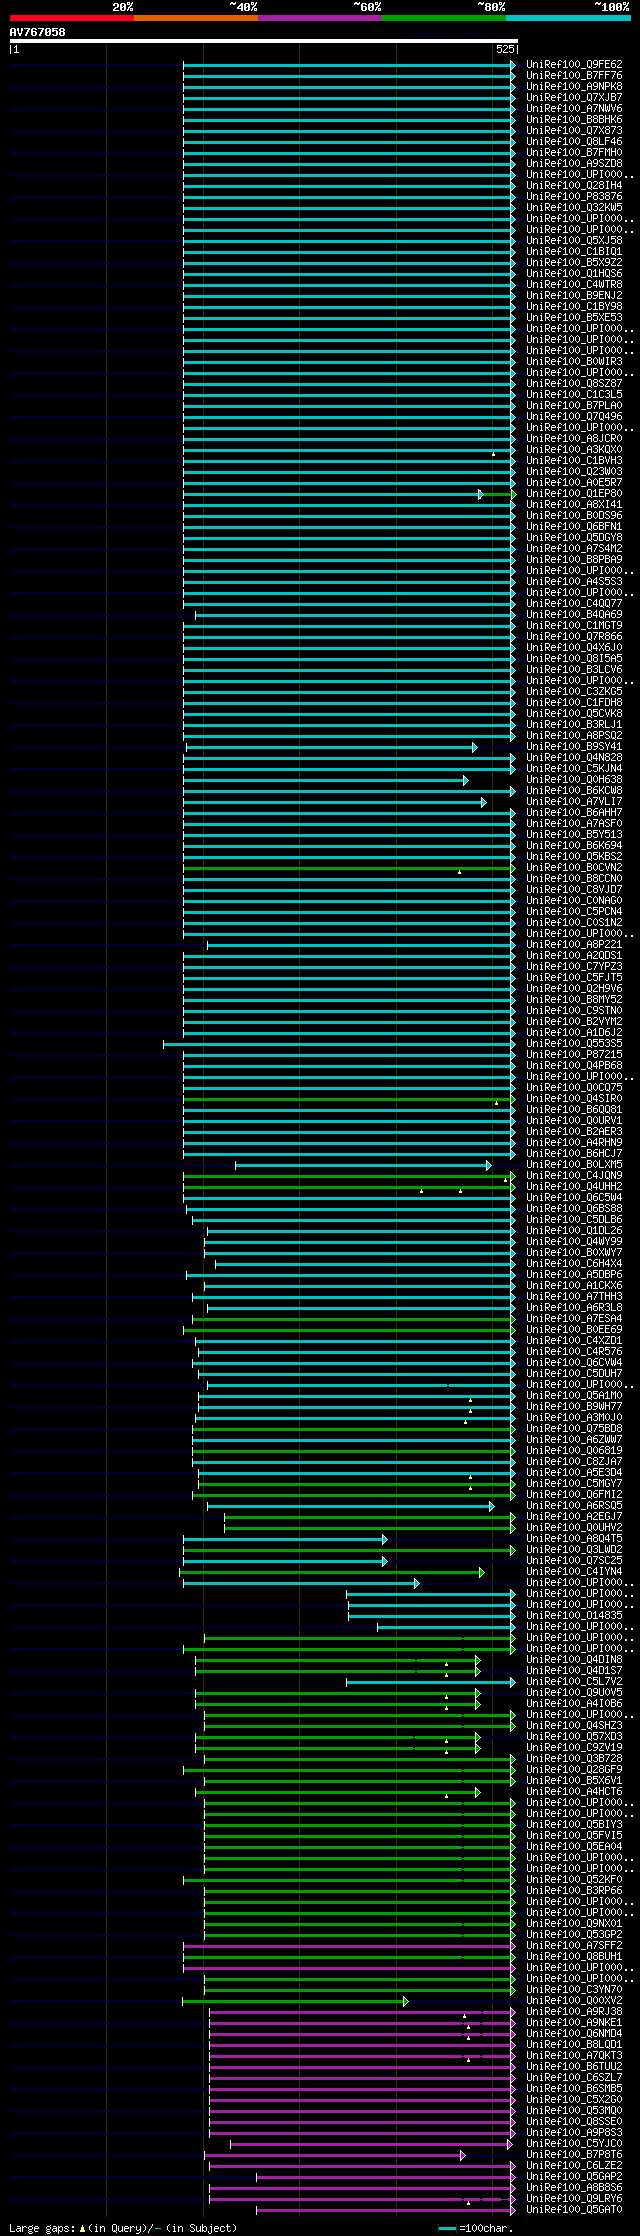Select the UniRef100_Q23W03 label
640x2236 pixels.
tap(574, 472)
